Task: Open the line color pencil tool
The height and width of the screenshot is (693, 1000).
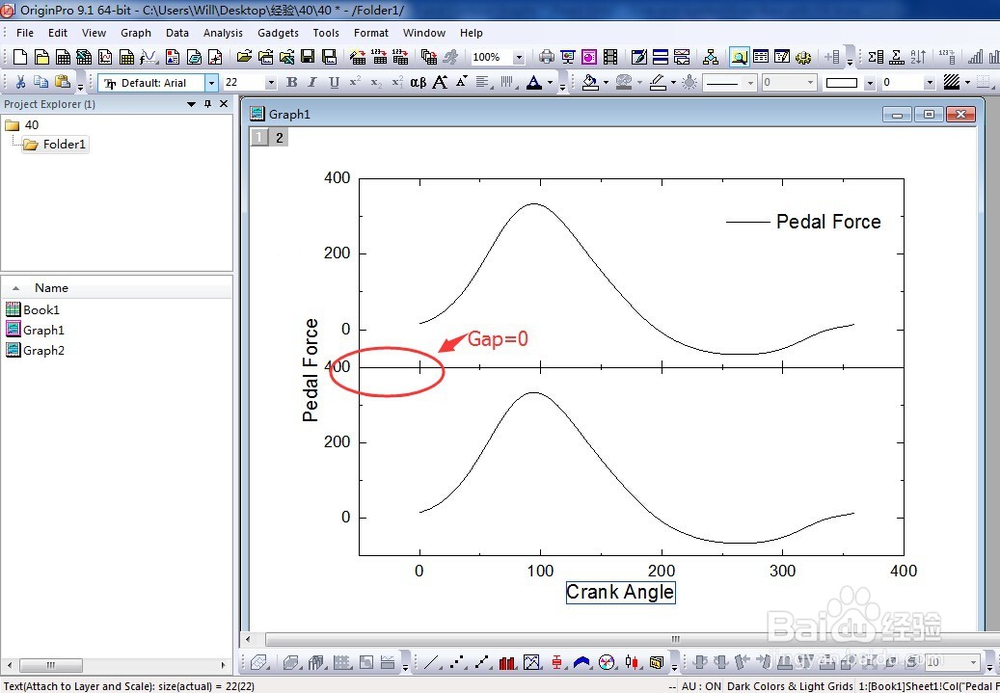Action: (x=658, y=82)
